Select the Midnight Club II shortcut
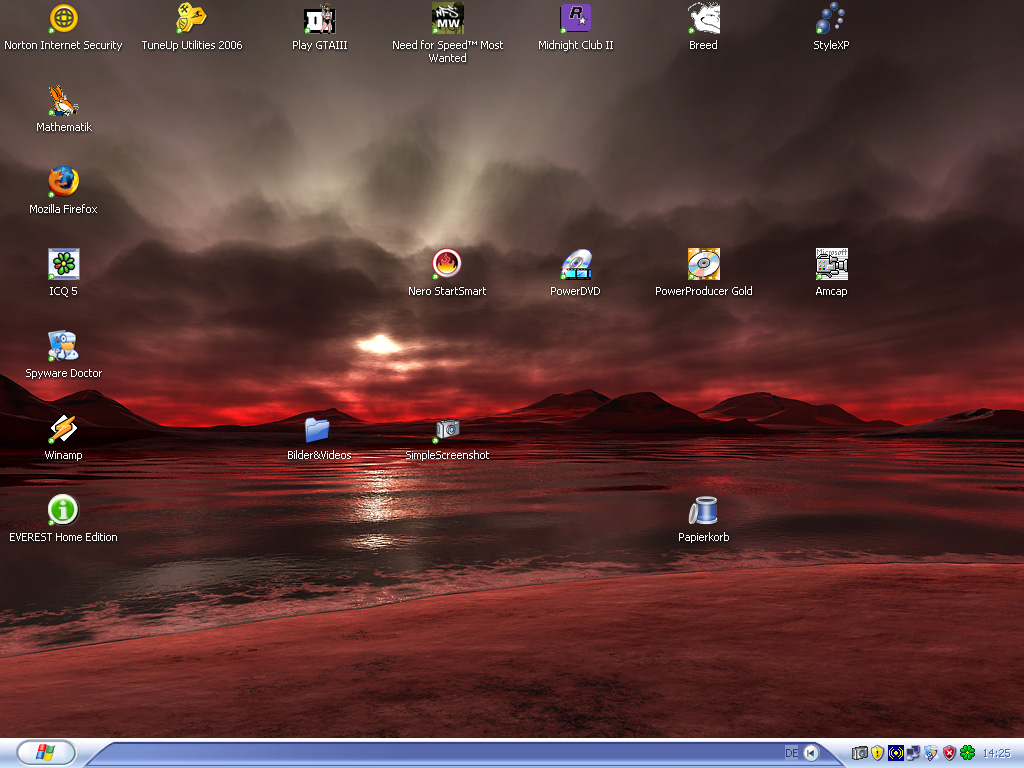The height and width of the screenshot is (768, 1024). tap(575, 19)
